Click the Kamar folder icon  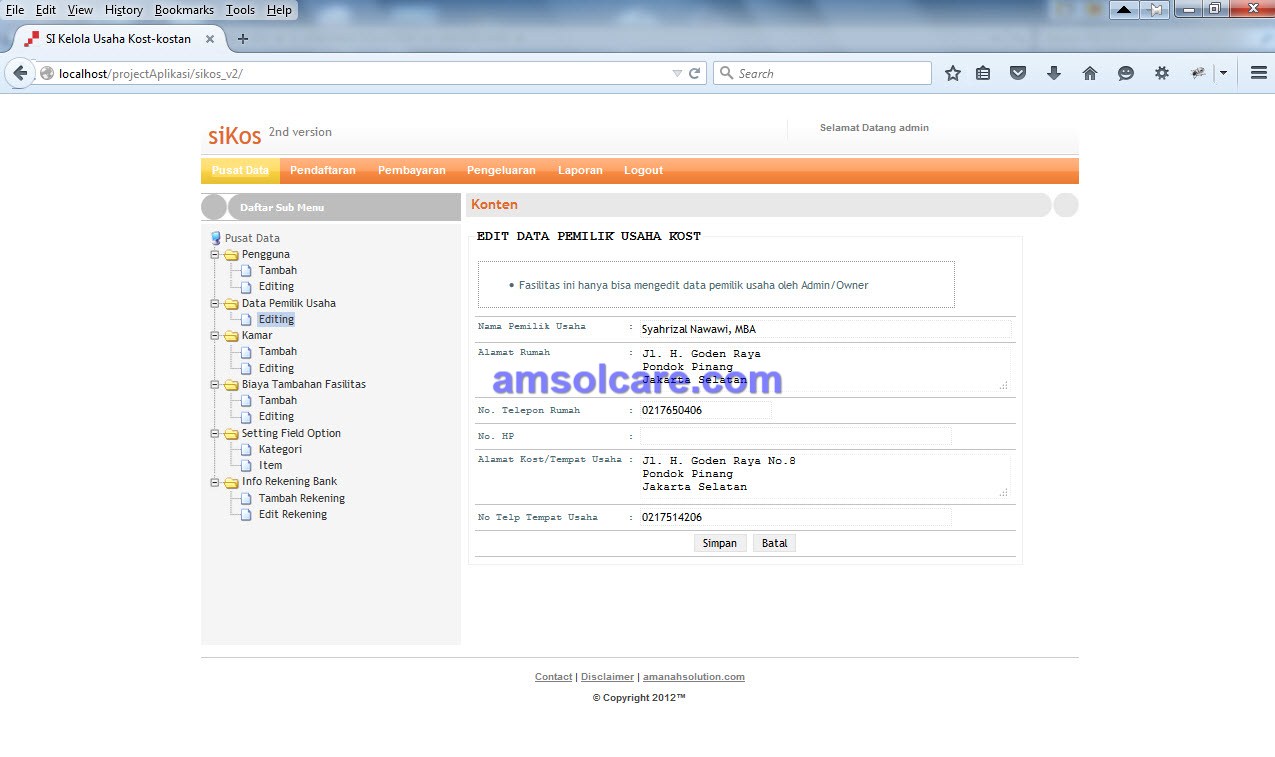pos(231,335)
